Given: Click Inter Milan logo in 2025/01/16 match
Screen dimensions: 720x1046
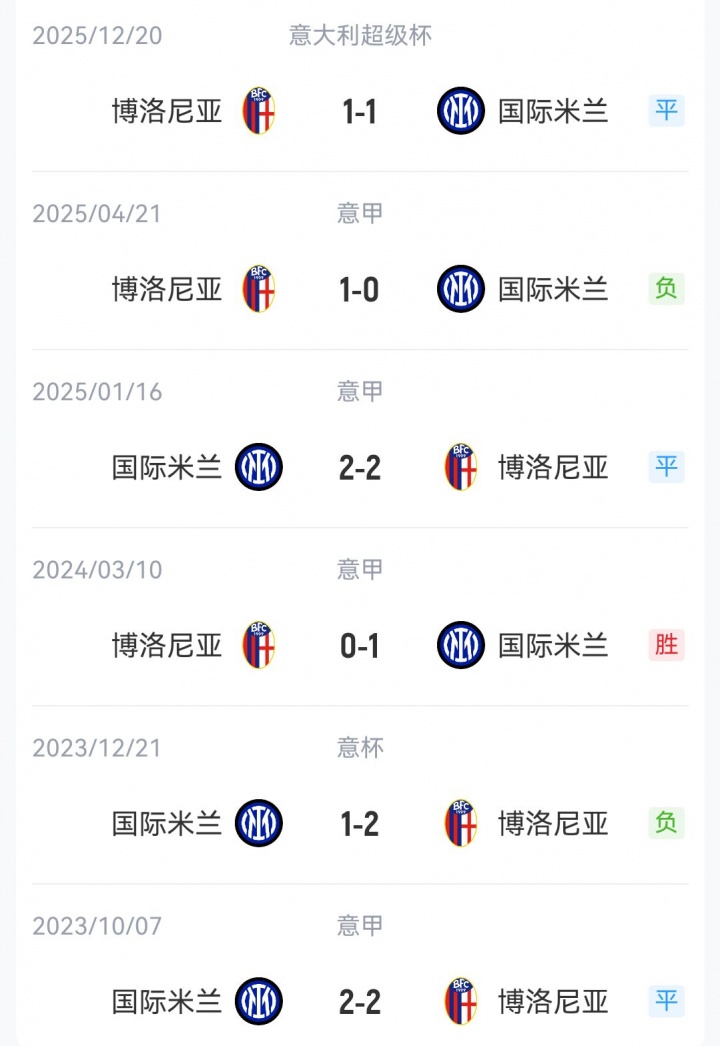Looking at the screenshot, I should coord(259,467).
